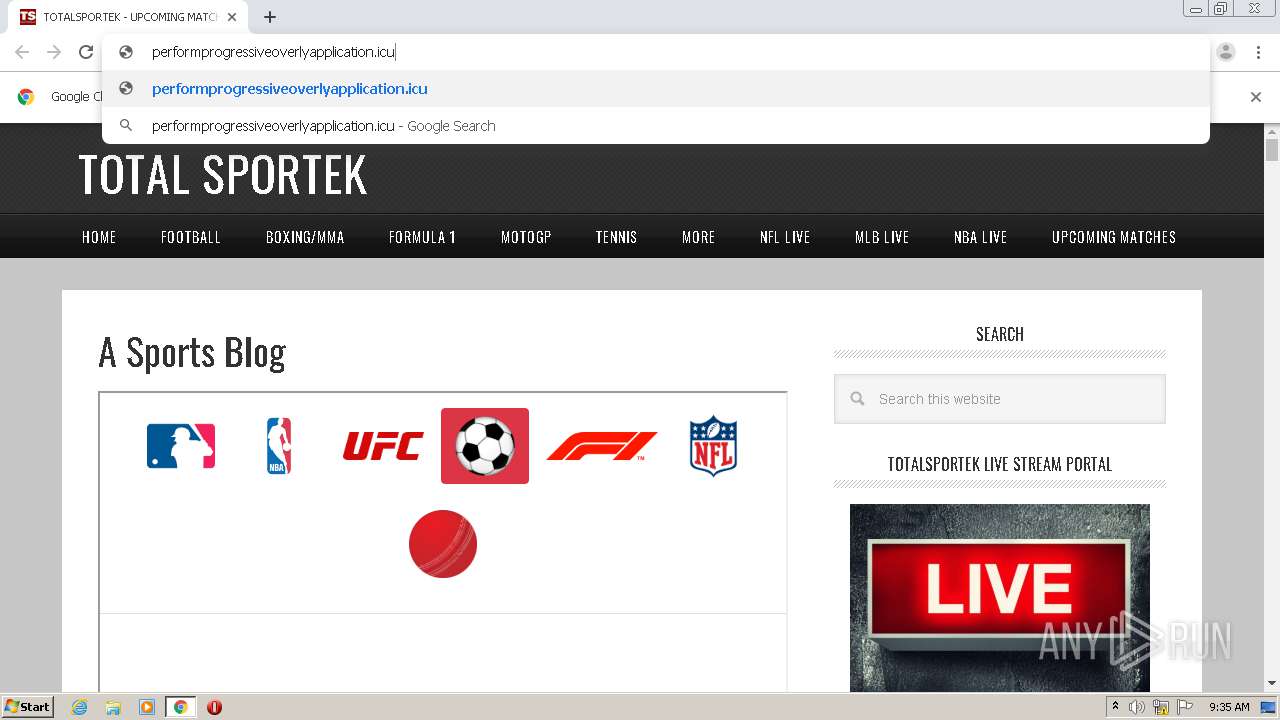The image size is (1280, 720).
Task: Click the taskbar clock showing 9:35 AM
Action: coord(1229,707)
